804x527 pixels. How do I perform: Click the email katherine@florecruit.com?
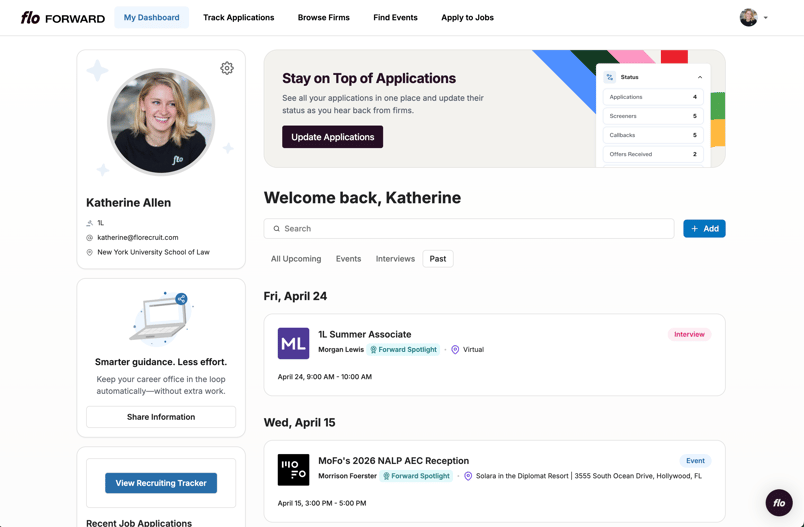(x=138, y=238)
